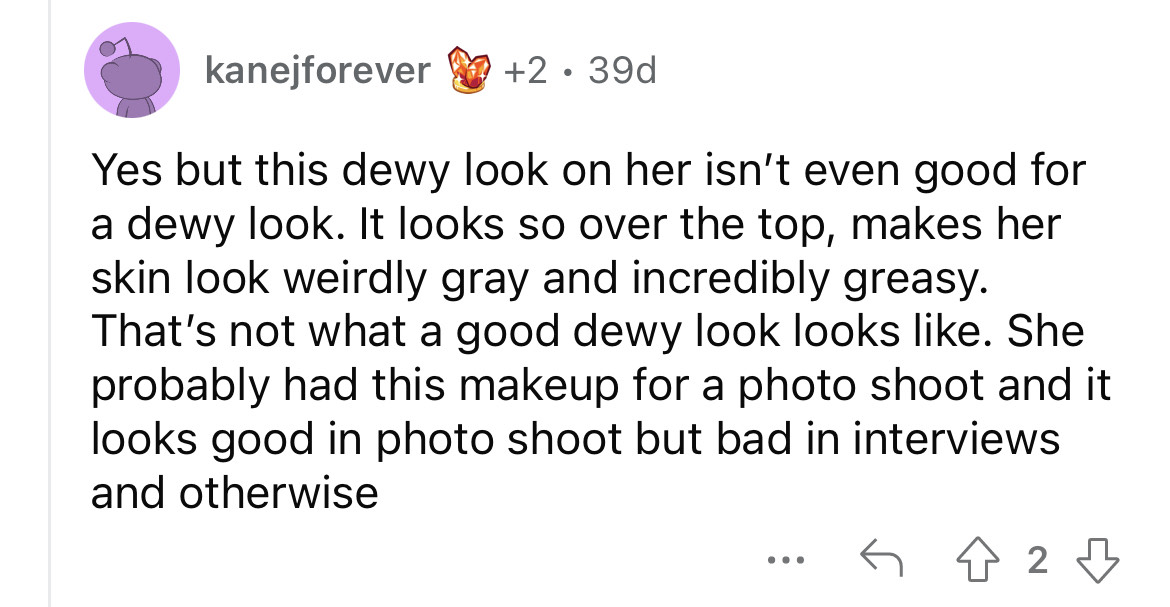Click the comment's first line starting "Yes but"
Screen dimensions: 1170x607
tap(588, 171)
